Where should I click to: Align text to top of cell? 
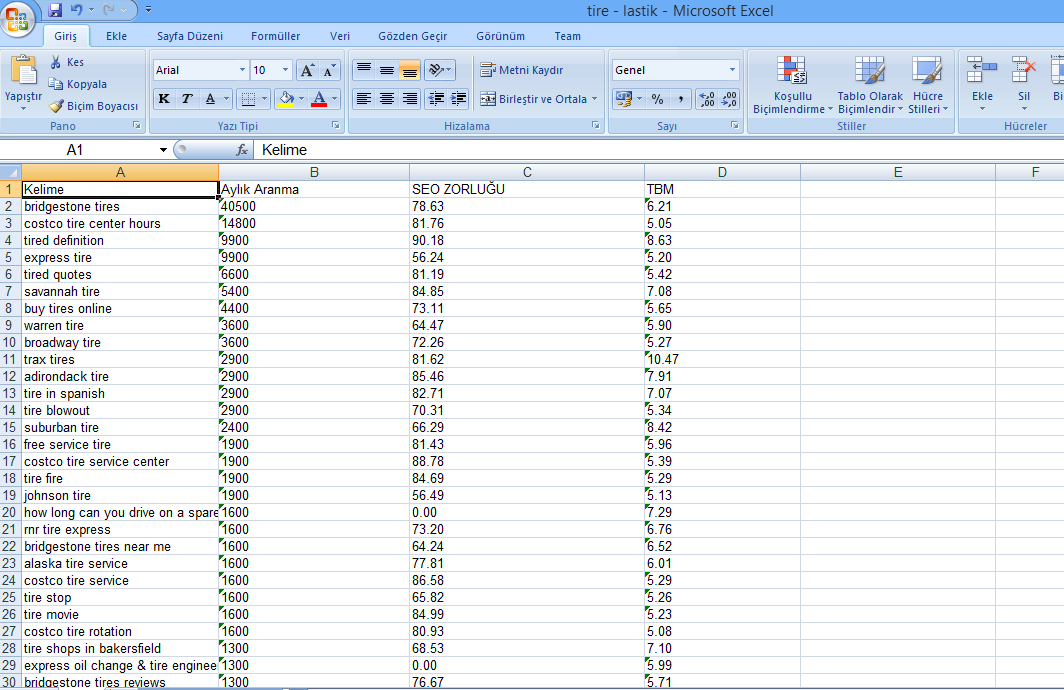[x=364, y=69]
